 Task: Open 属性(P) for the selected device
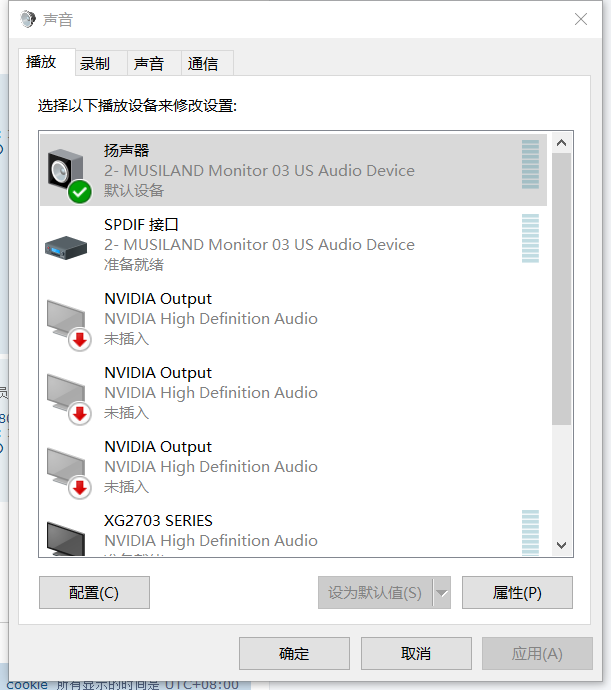pos(517,592)
